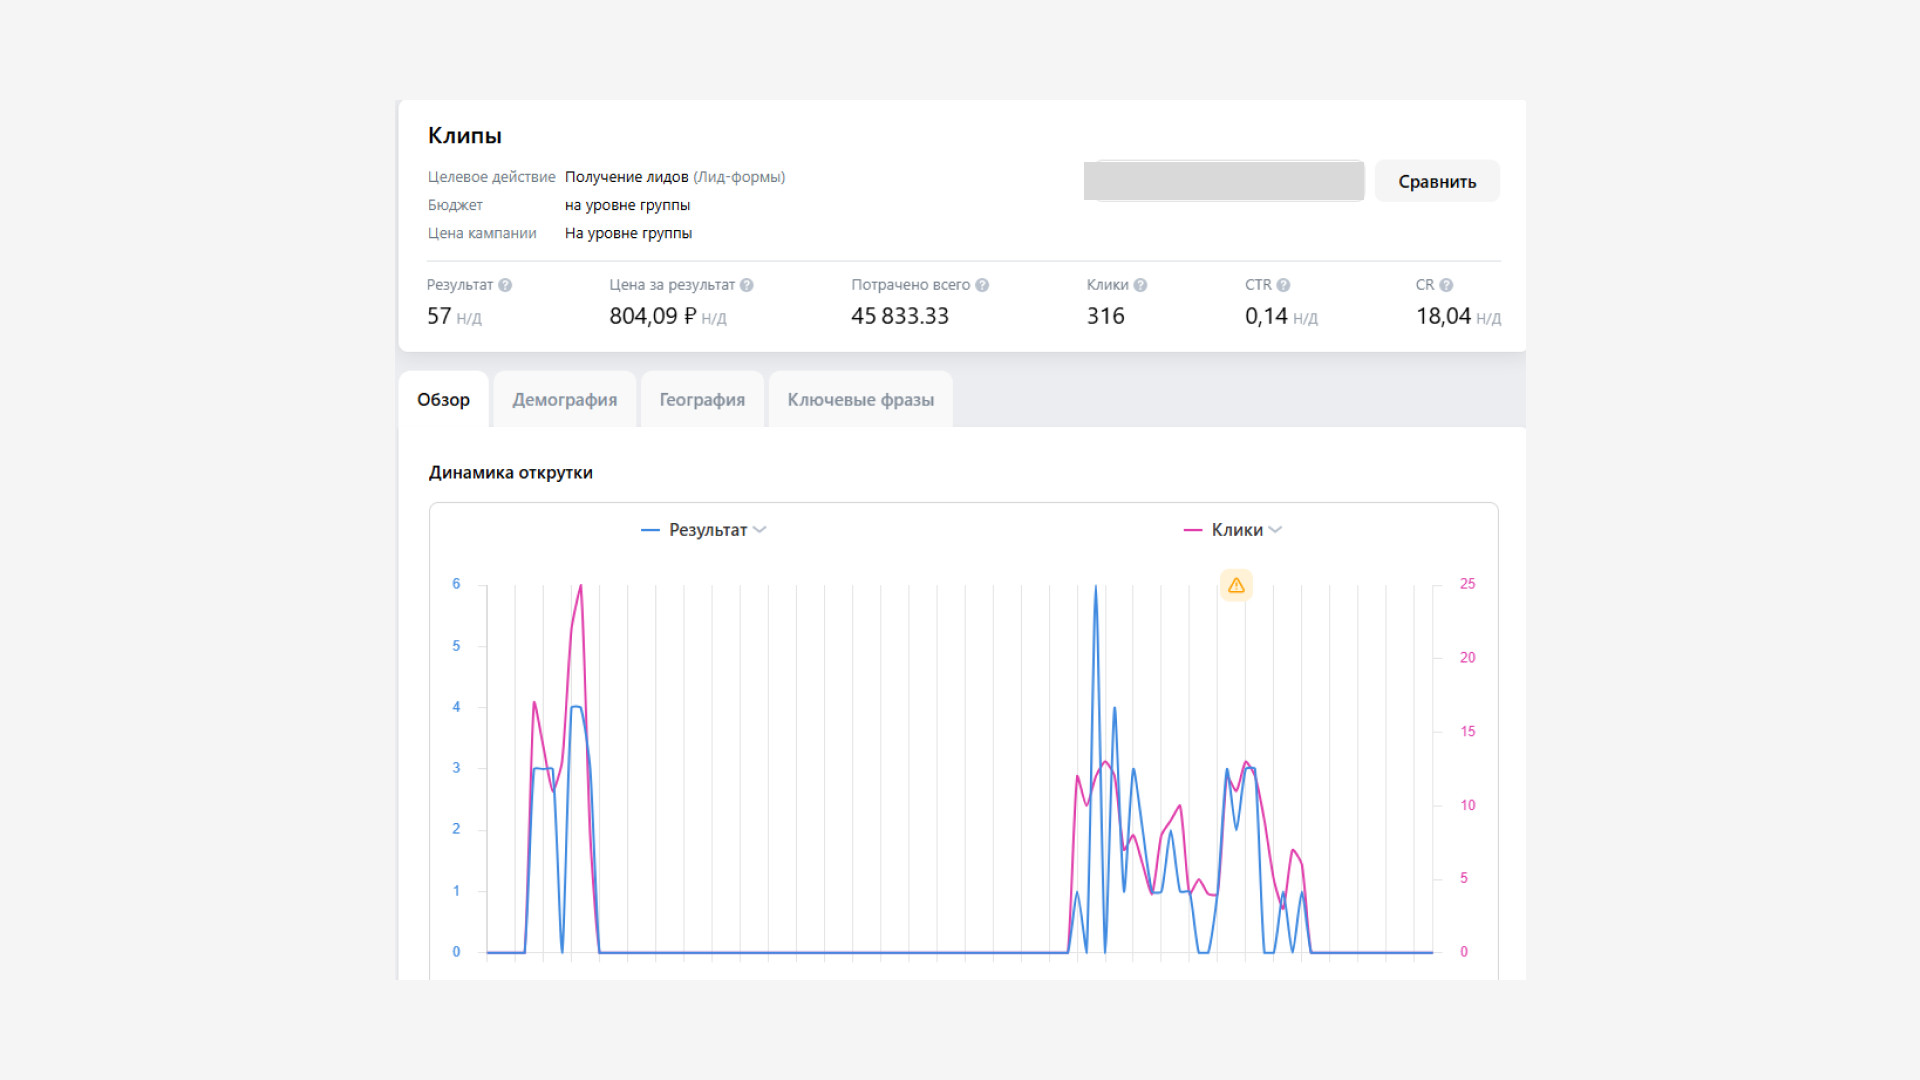Viewport: 1920px width, 1080px height.
Task: Select the Ключевые фразы tab
Action: [860, 400]
